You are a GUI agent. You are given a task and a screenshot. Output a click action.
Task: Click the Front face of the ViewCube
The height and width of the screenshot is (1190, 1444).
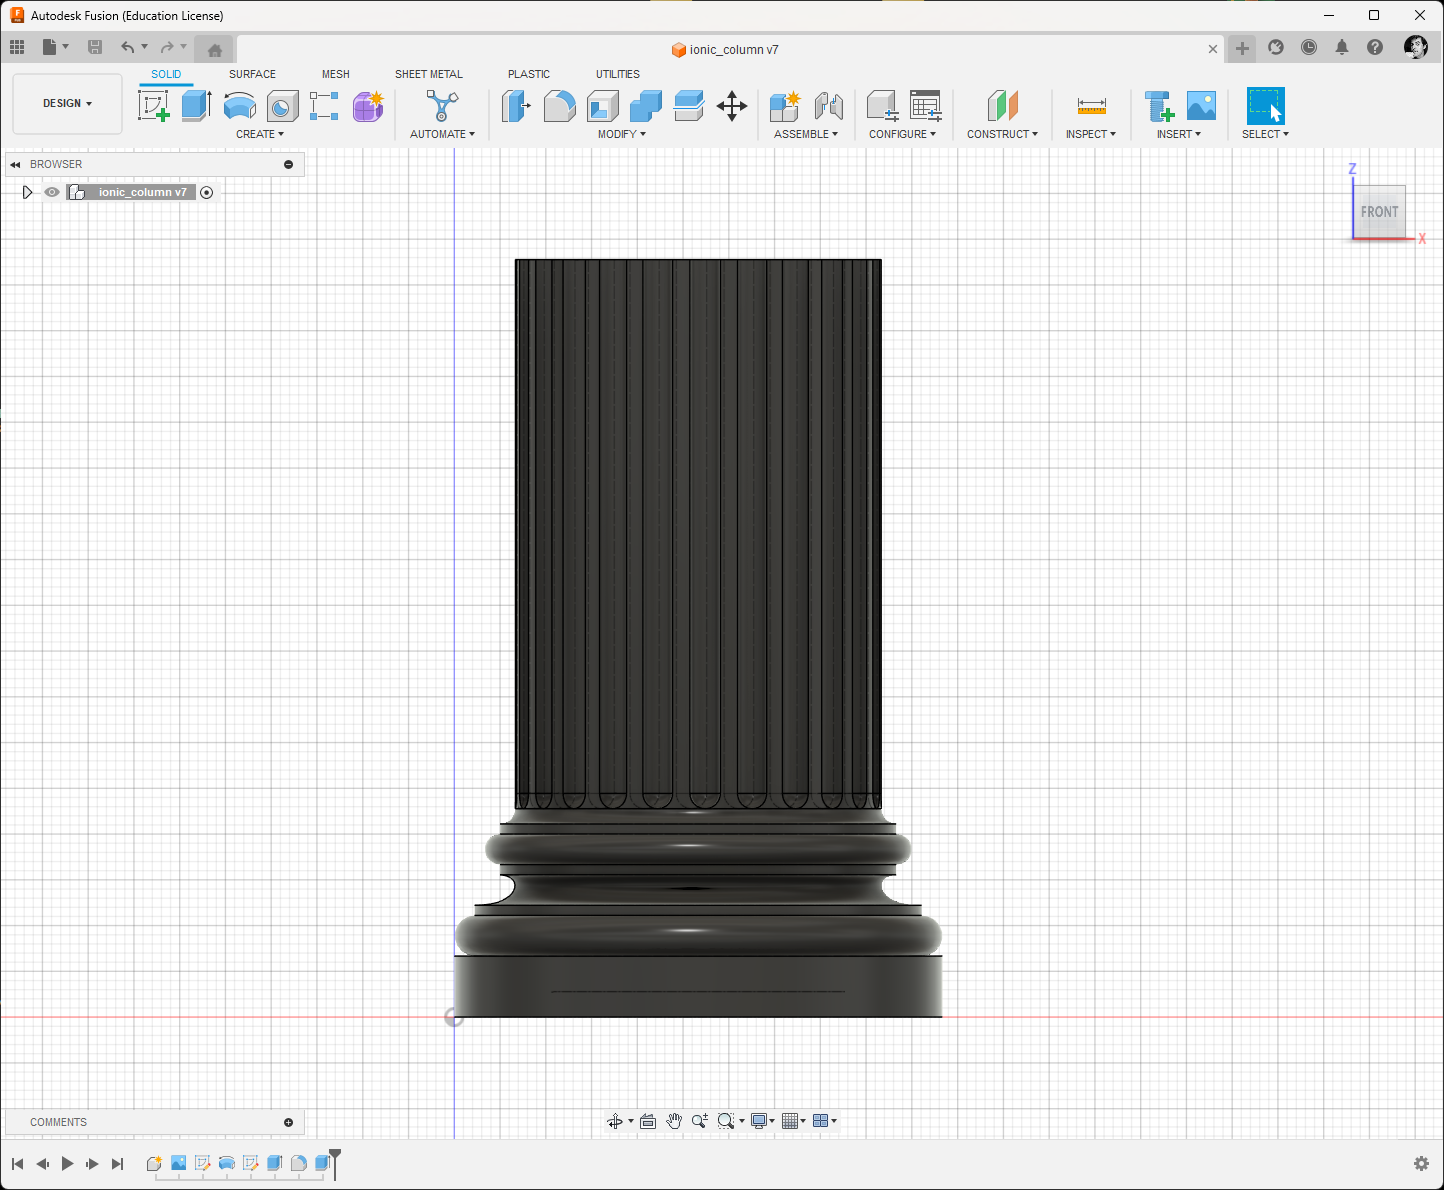tap(1379, 212)
